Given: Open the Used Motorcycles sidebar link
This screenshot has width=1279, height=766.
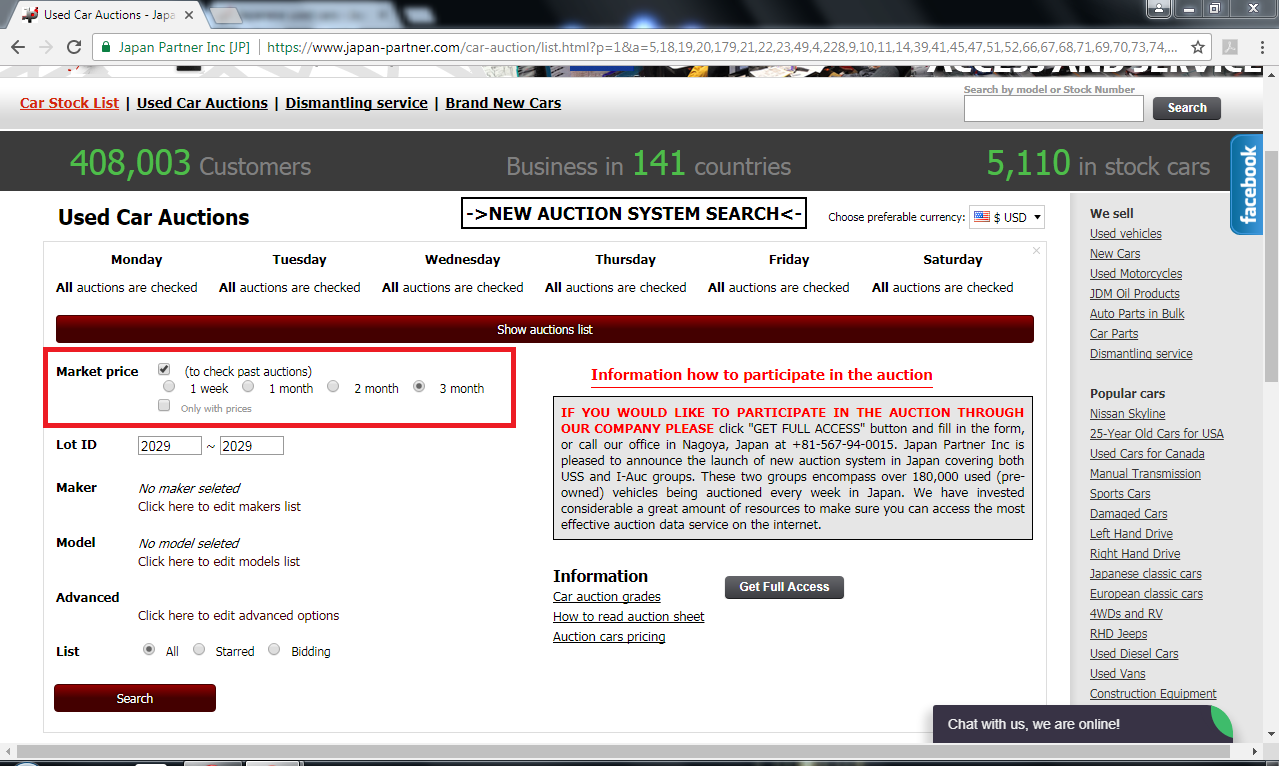Looking at the screenshot, I should [1136, 274].
